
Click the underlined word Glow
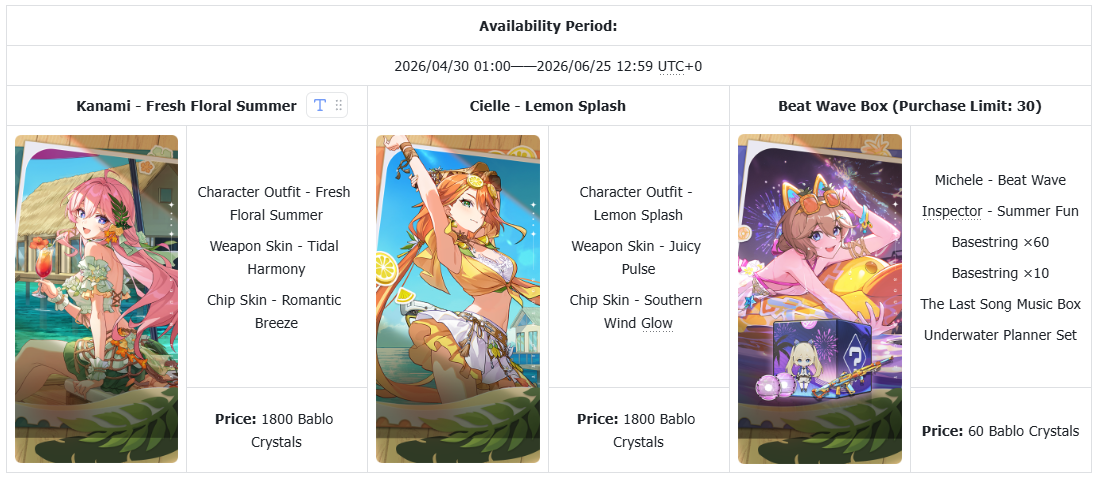tap(656, 323)
